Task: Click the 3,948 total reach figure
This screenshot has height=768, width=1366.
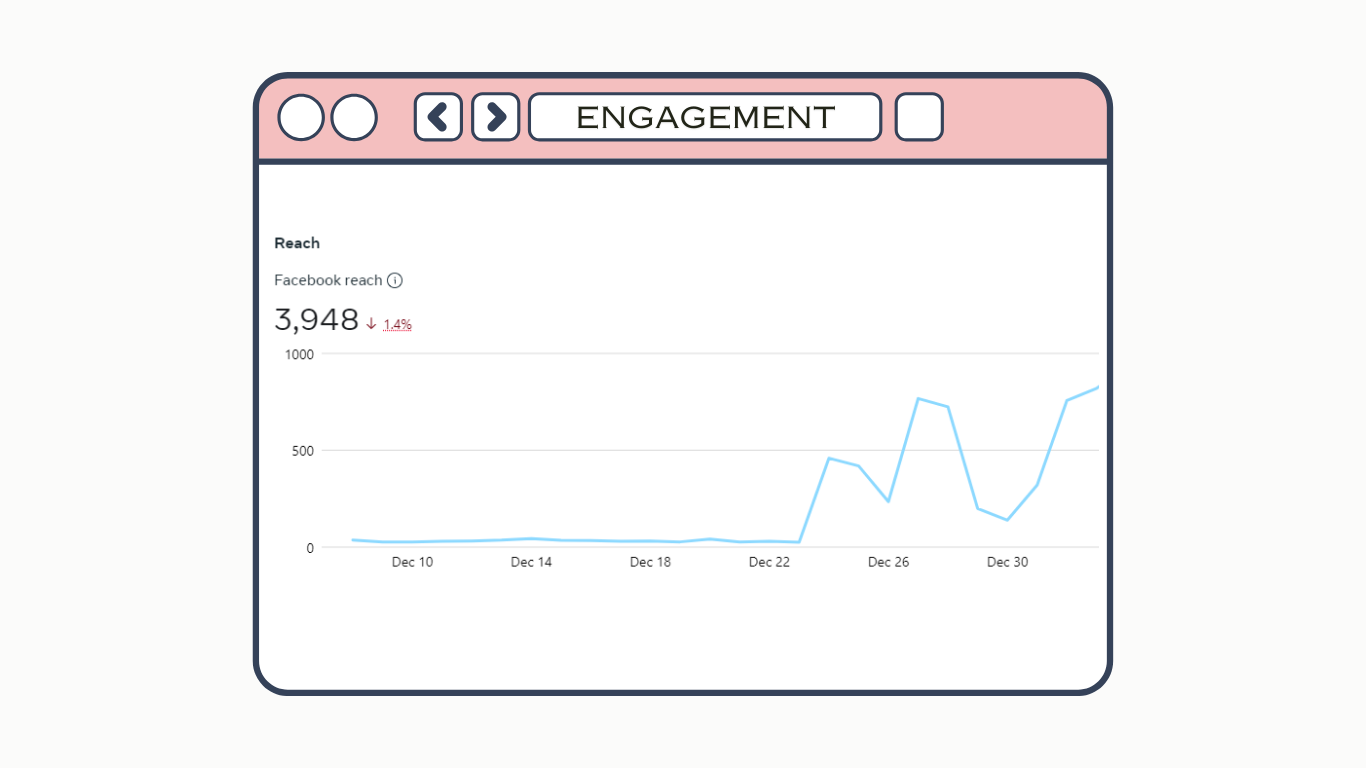Action: 316,320
